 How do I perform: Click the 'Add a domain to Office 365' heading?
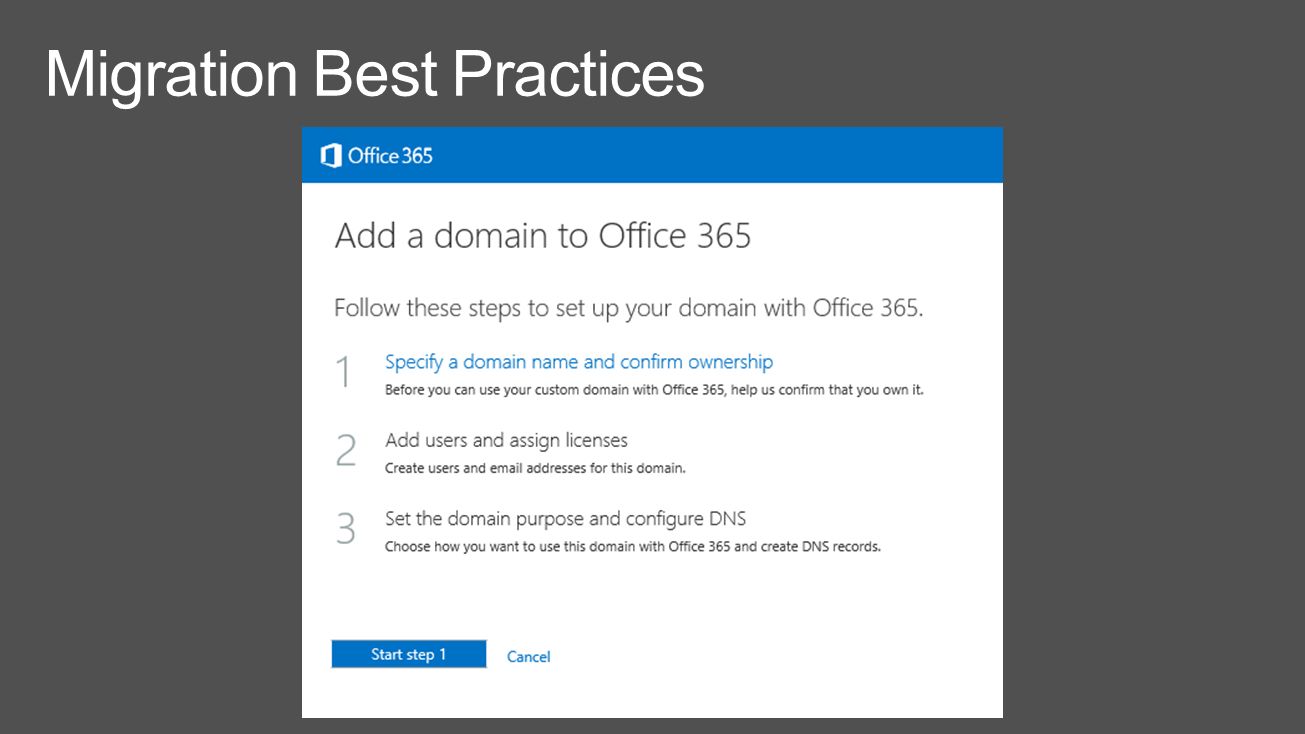coord(543,236)
